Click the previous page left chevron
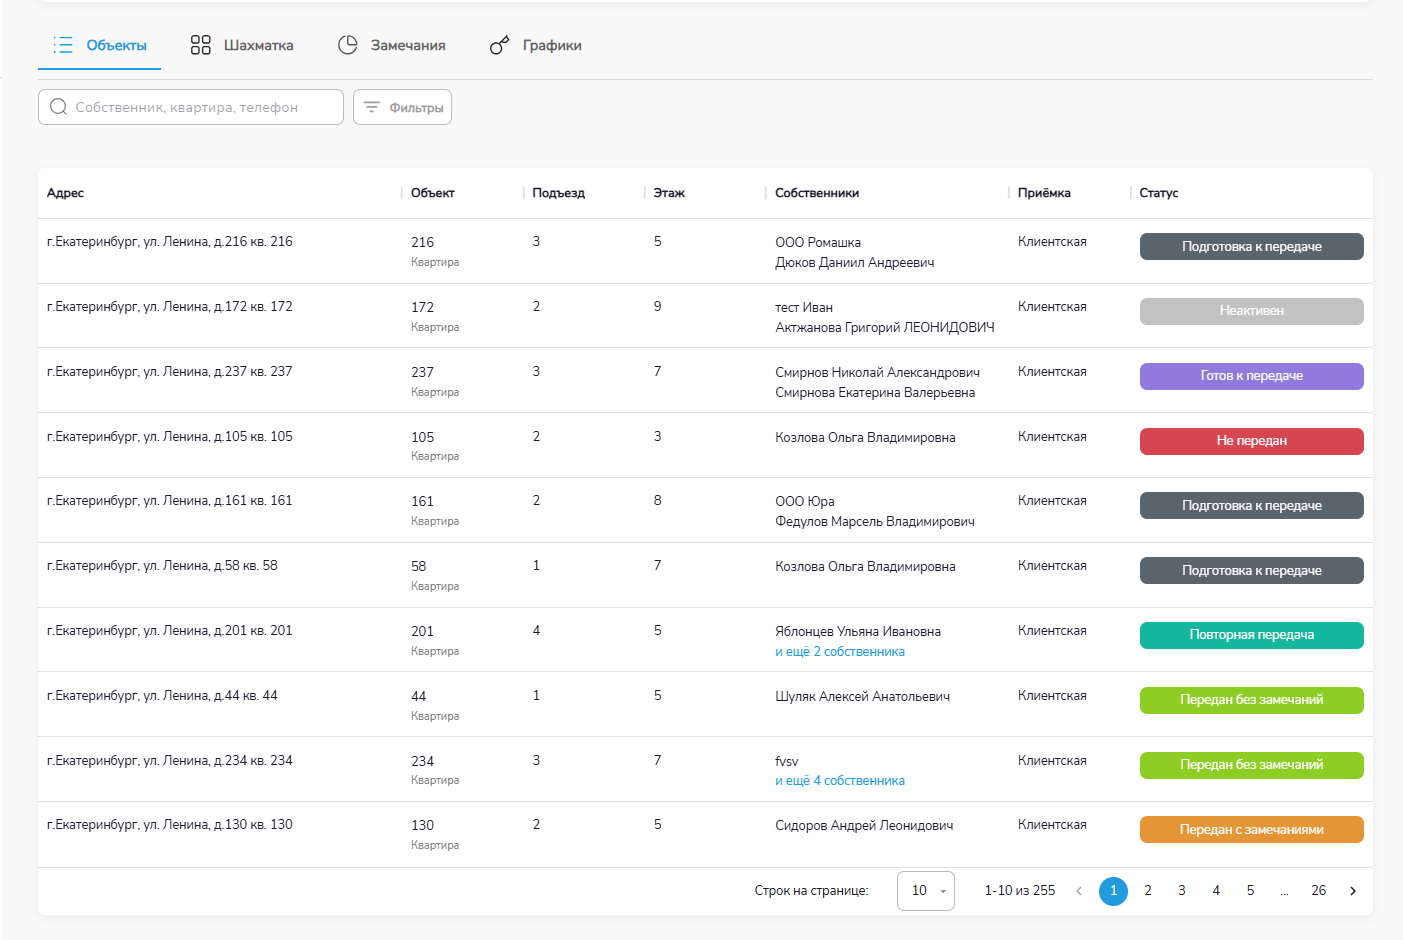Screen dimensions: 1403x940 [x=1079, y=891]
